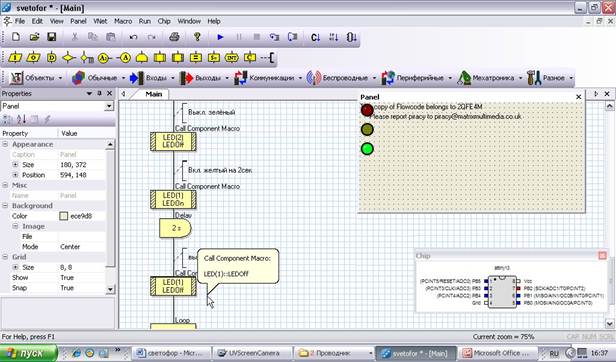Create a new flowchart file
The height and width of the screenshot is (362, 616).
[x=16, y=37]
